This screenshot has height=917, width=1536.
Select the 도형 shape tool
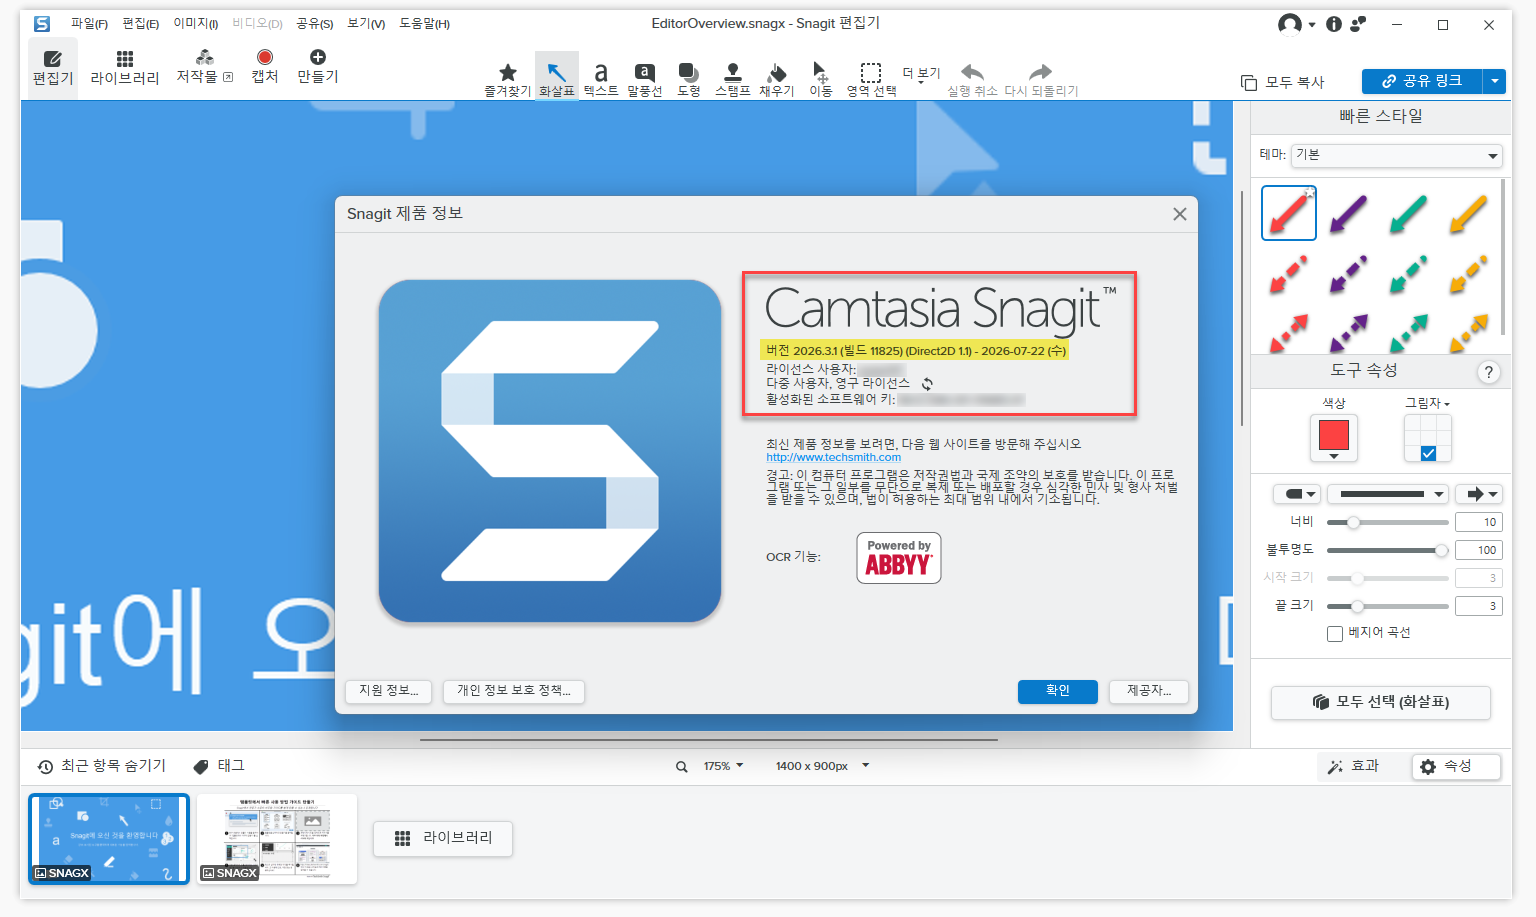click(689, 78)
